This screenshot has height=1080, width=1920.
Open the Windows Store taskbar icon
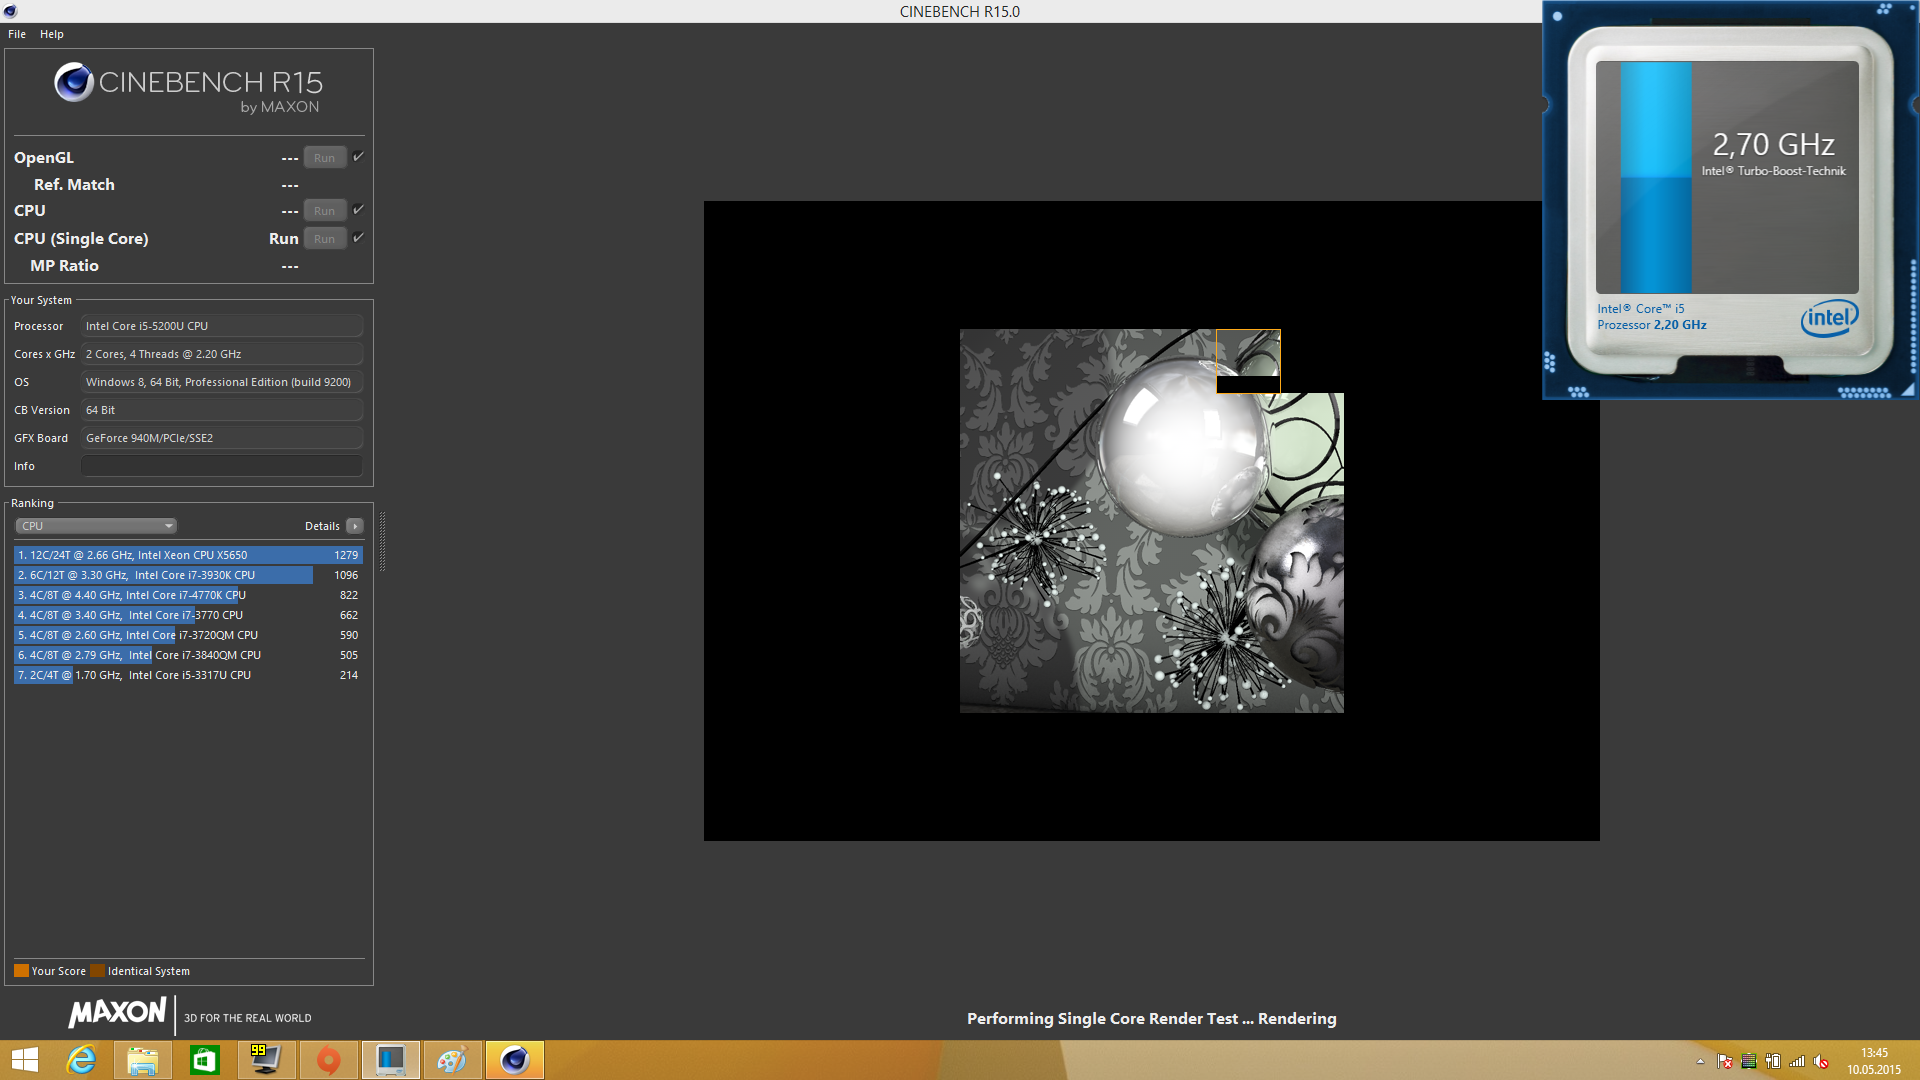pos(204,1060)
